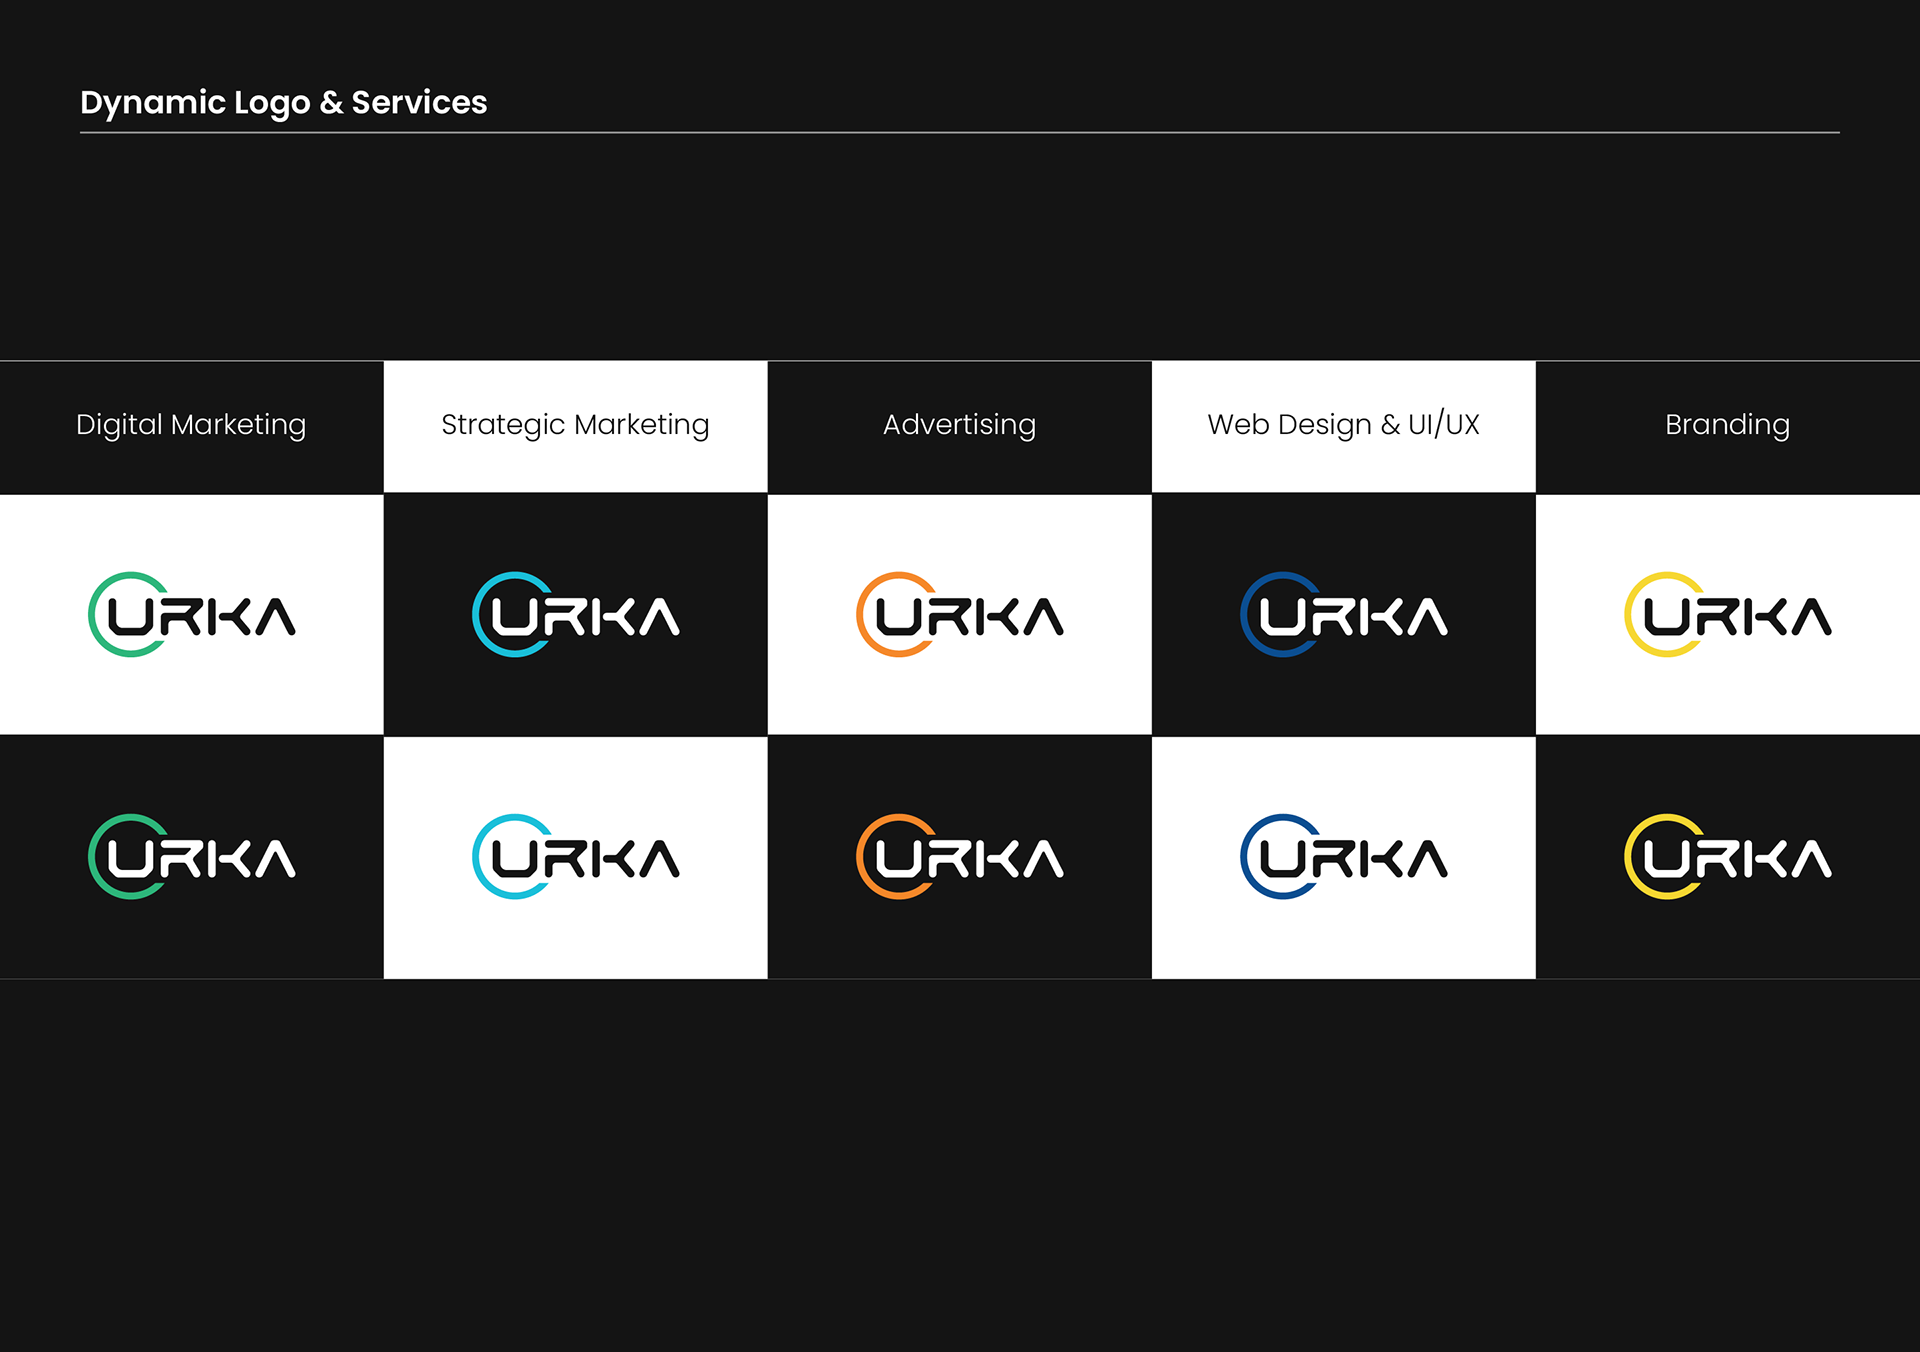Click the dark blue URKA logo on black

[x=1344, y=615]
